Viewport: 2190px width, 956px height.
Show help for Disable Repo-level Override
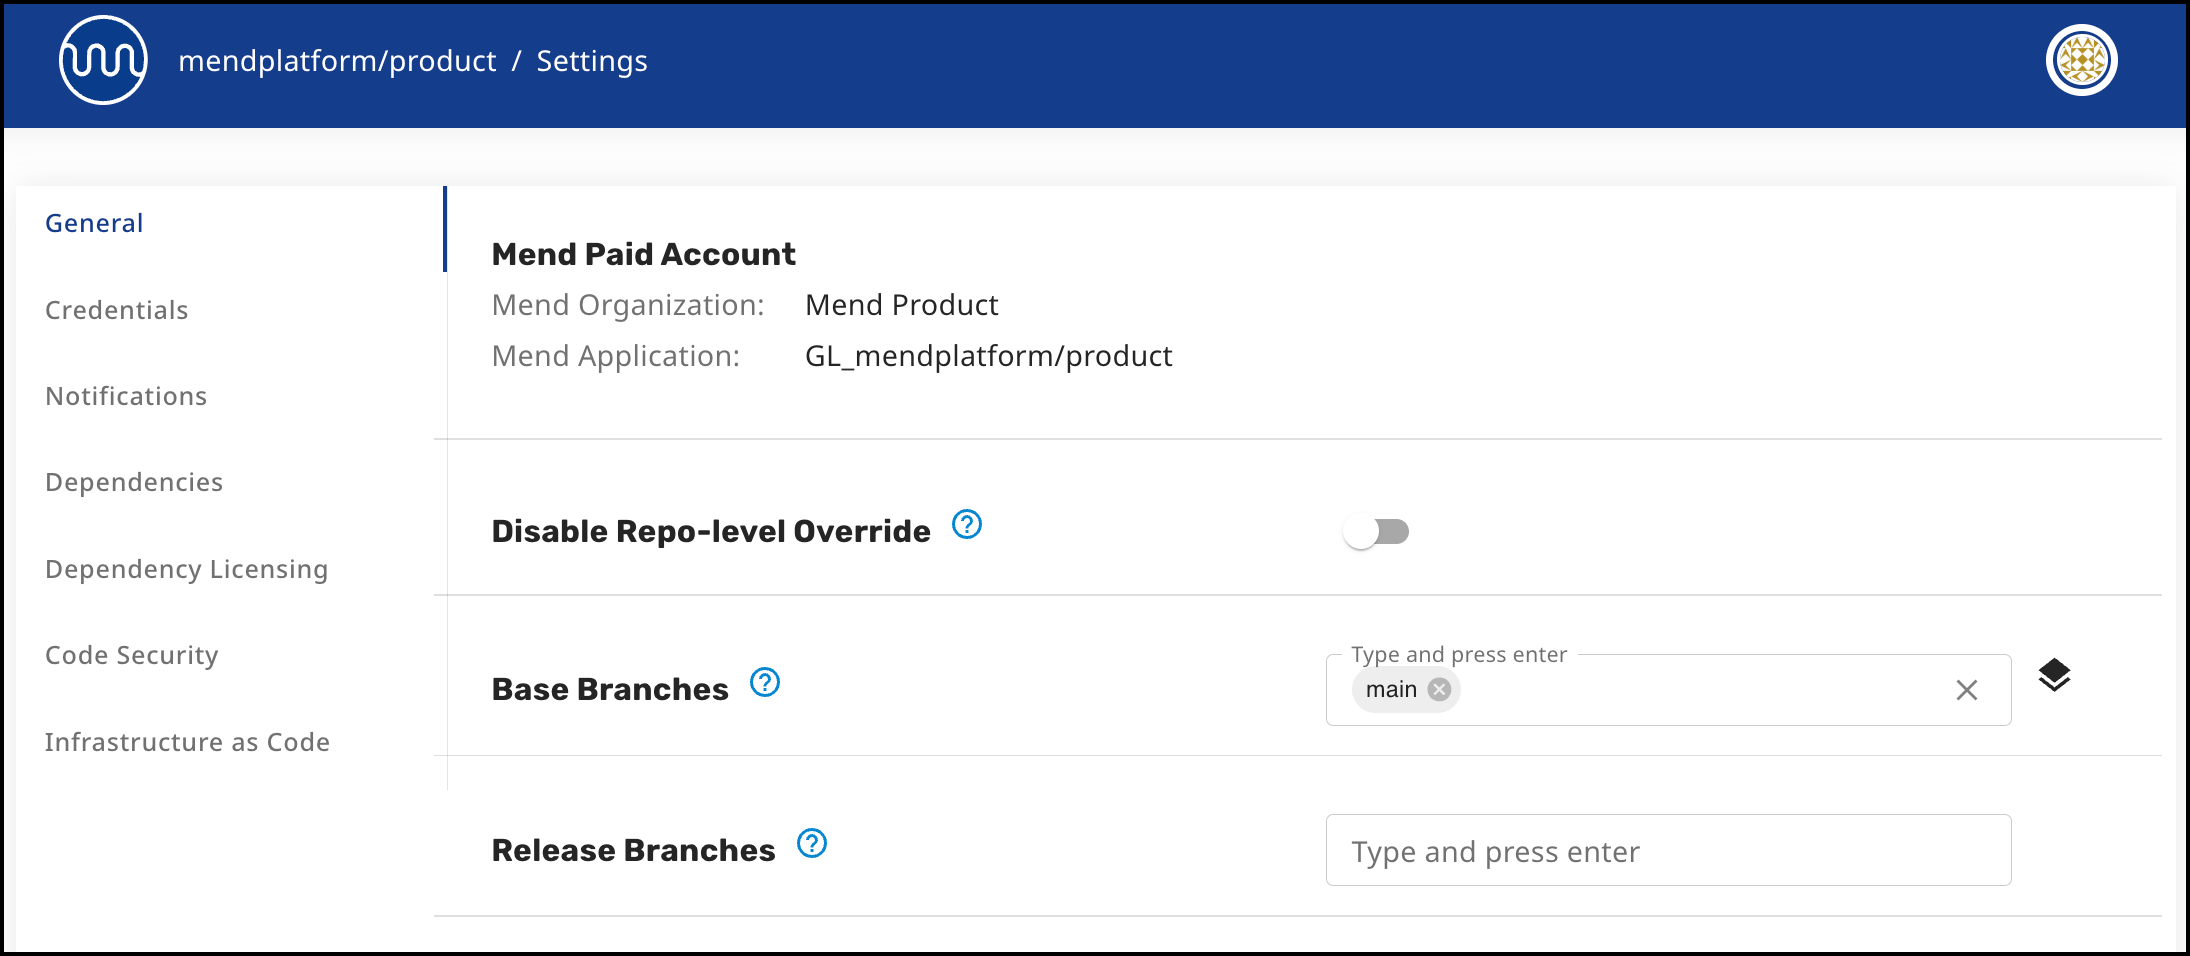coord(967,524)
